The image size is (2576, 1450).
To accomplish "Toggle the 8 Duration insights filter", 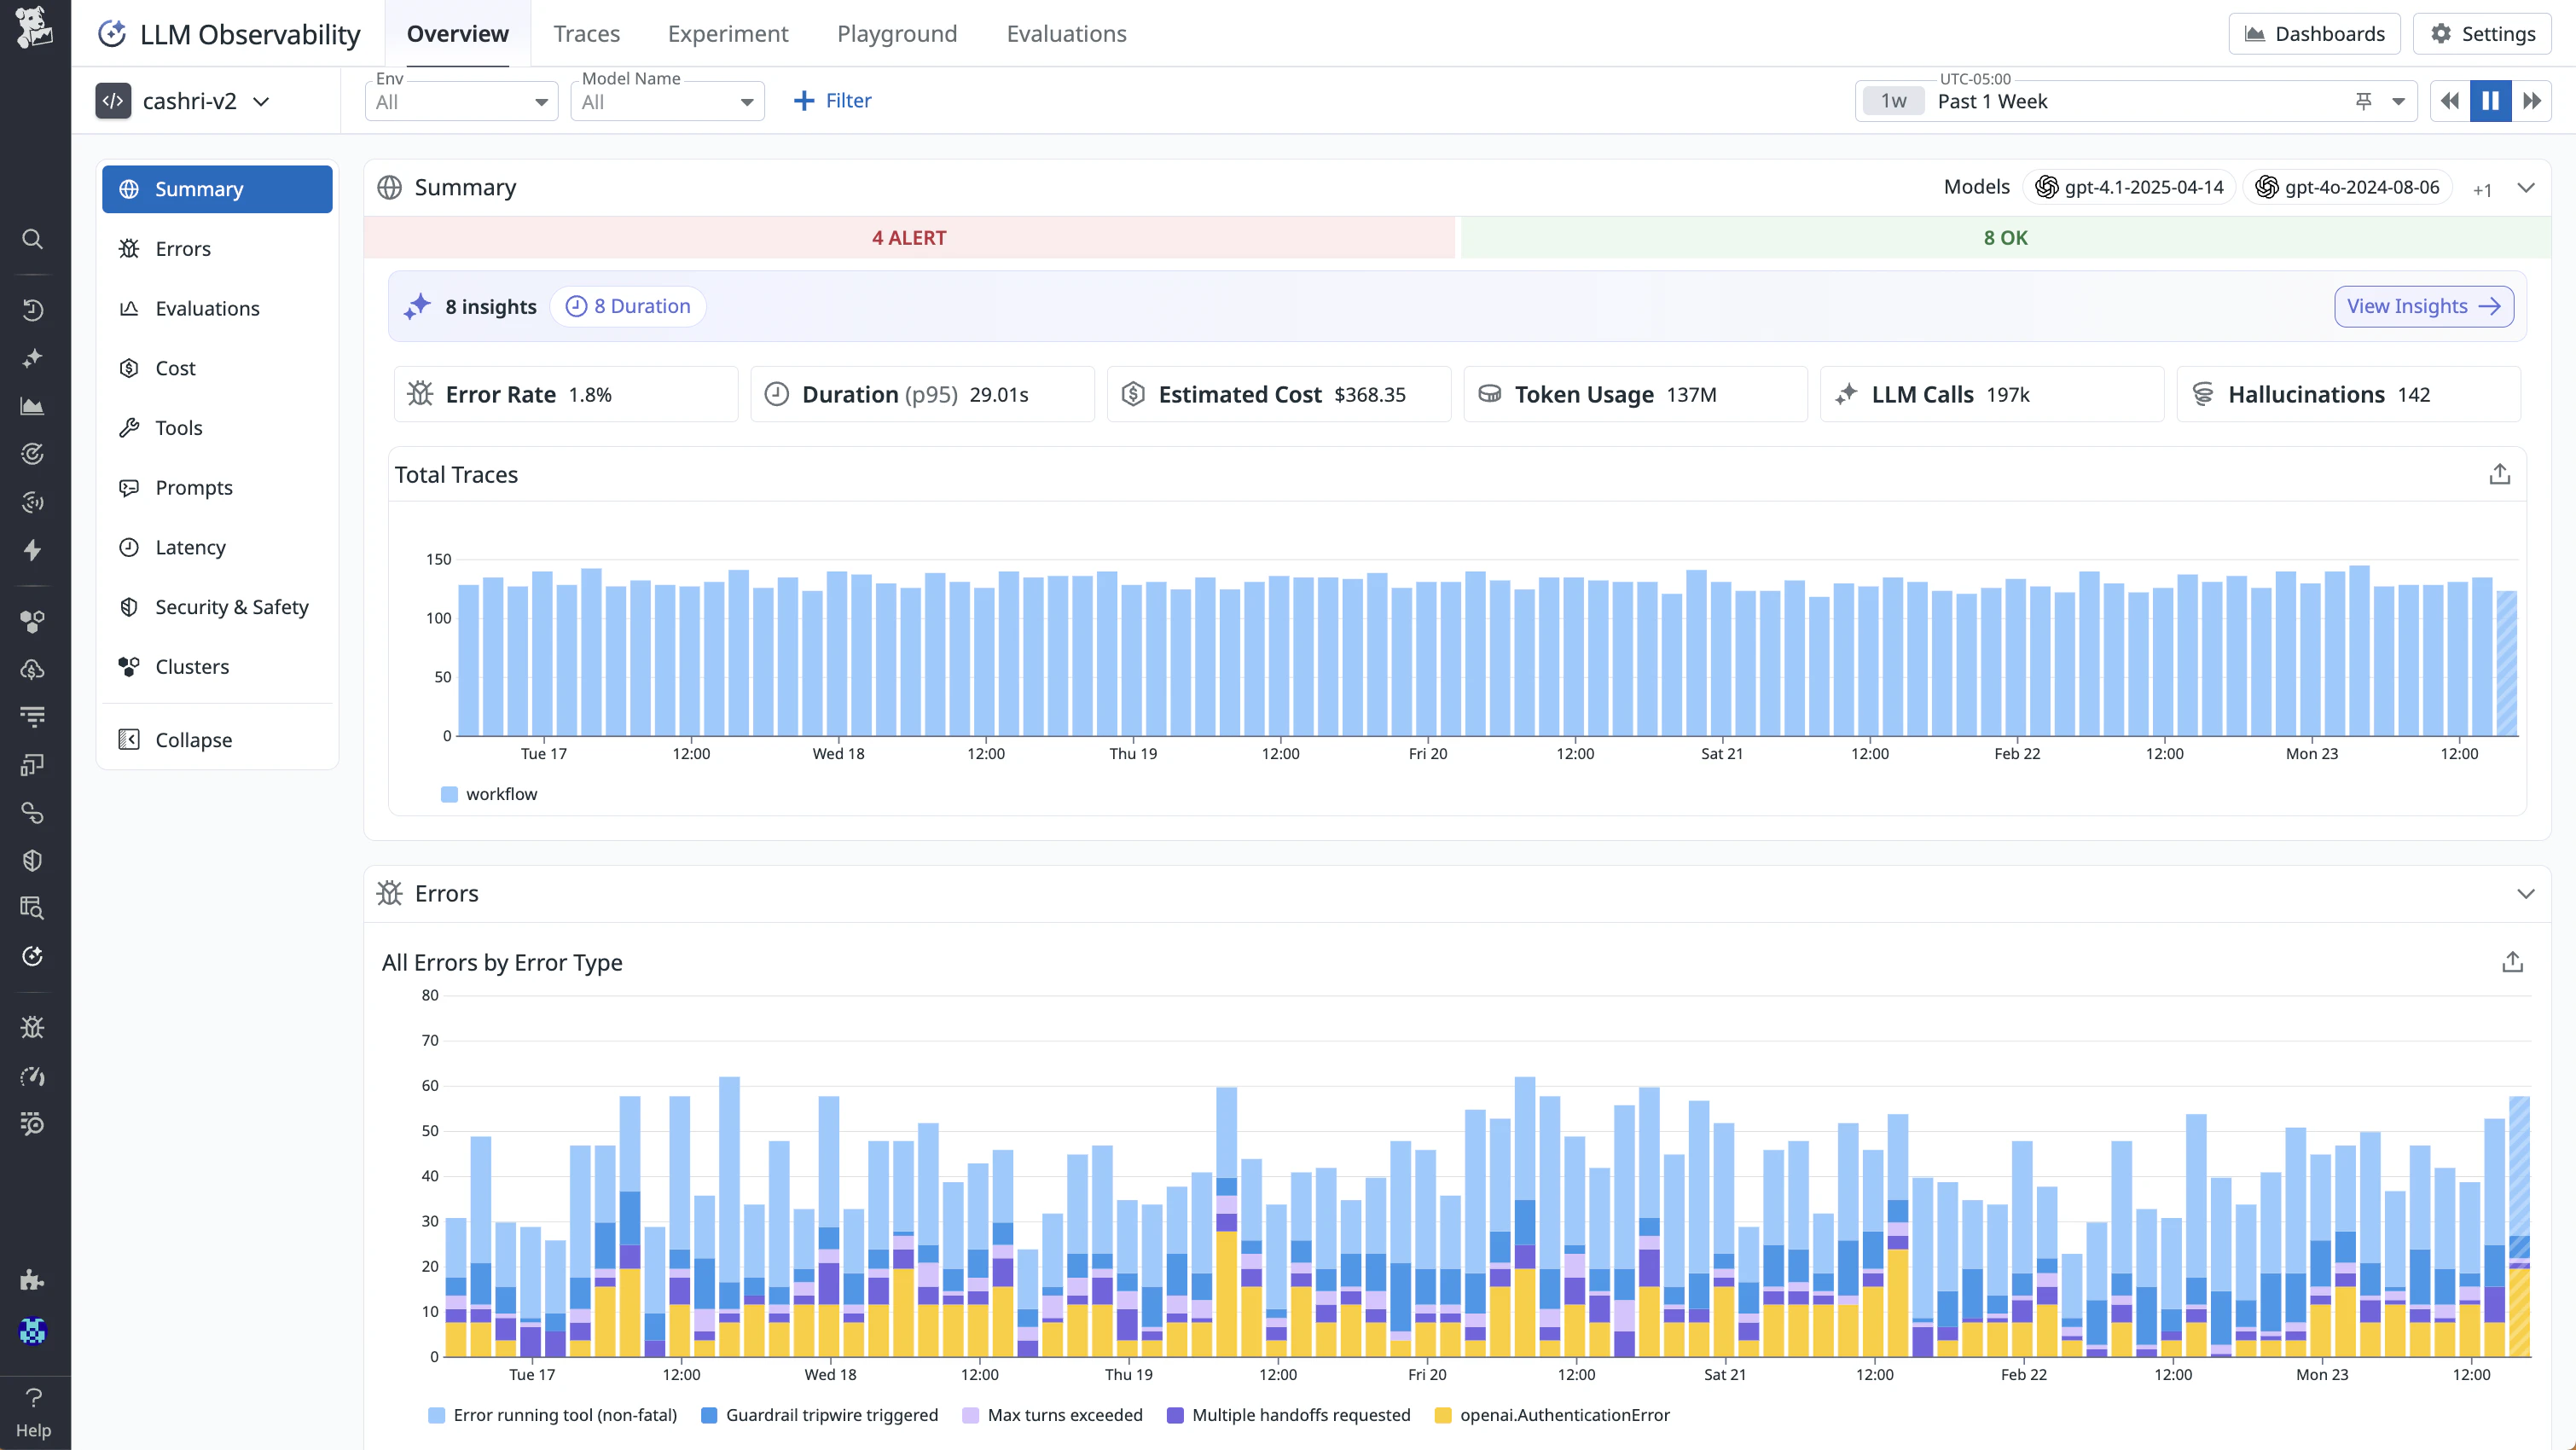I will [628, 306].
